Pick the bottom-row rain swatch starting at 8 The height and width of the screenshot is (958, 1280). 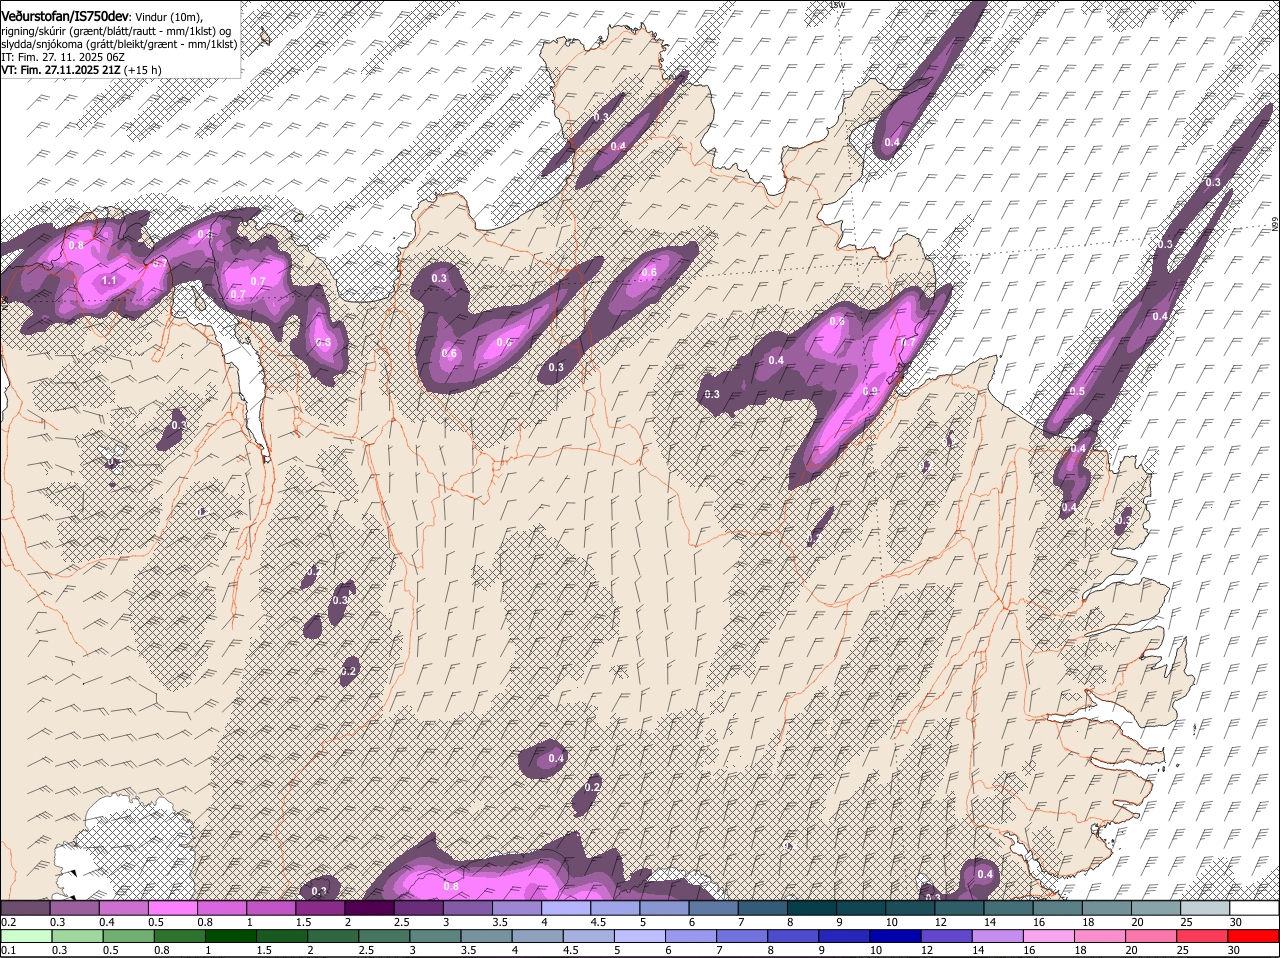[x=793, y=936]
